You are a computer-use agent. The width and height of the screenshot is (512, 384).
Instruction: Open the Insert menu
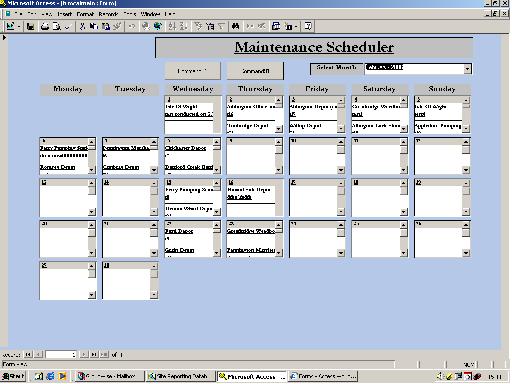(x=64, y=14)
